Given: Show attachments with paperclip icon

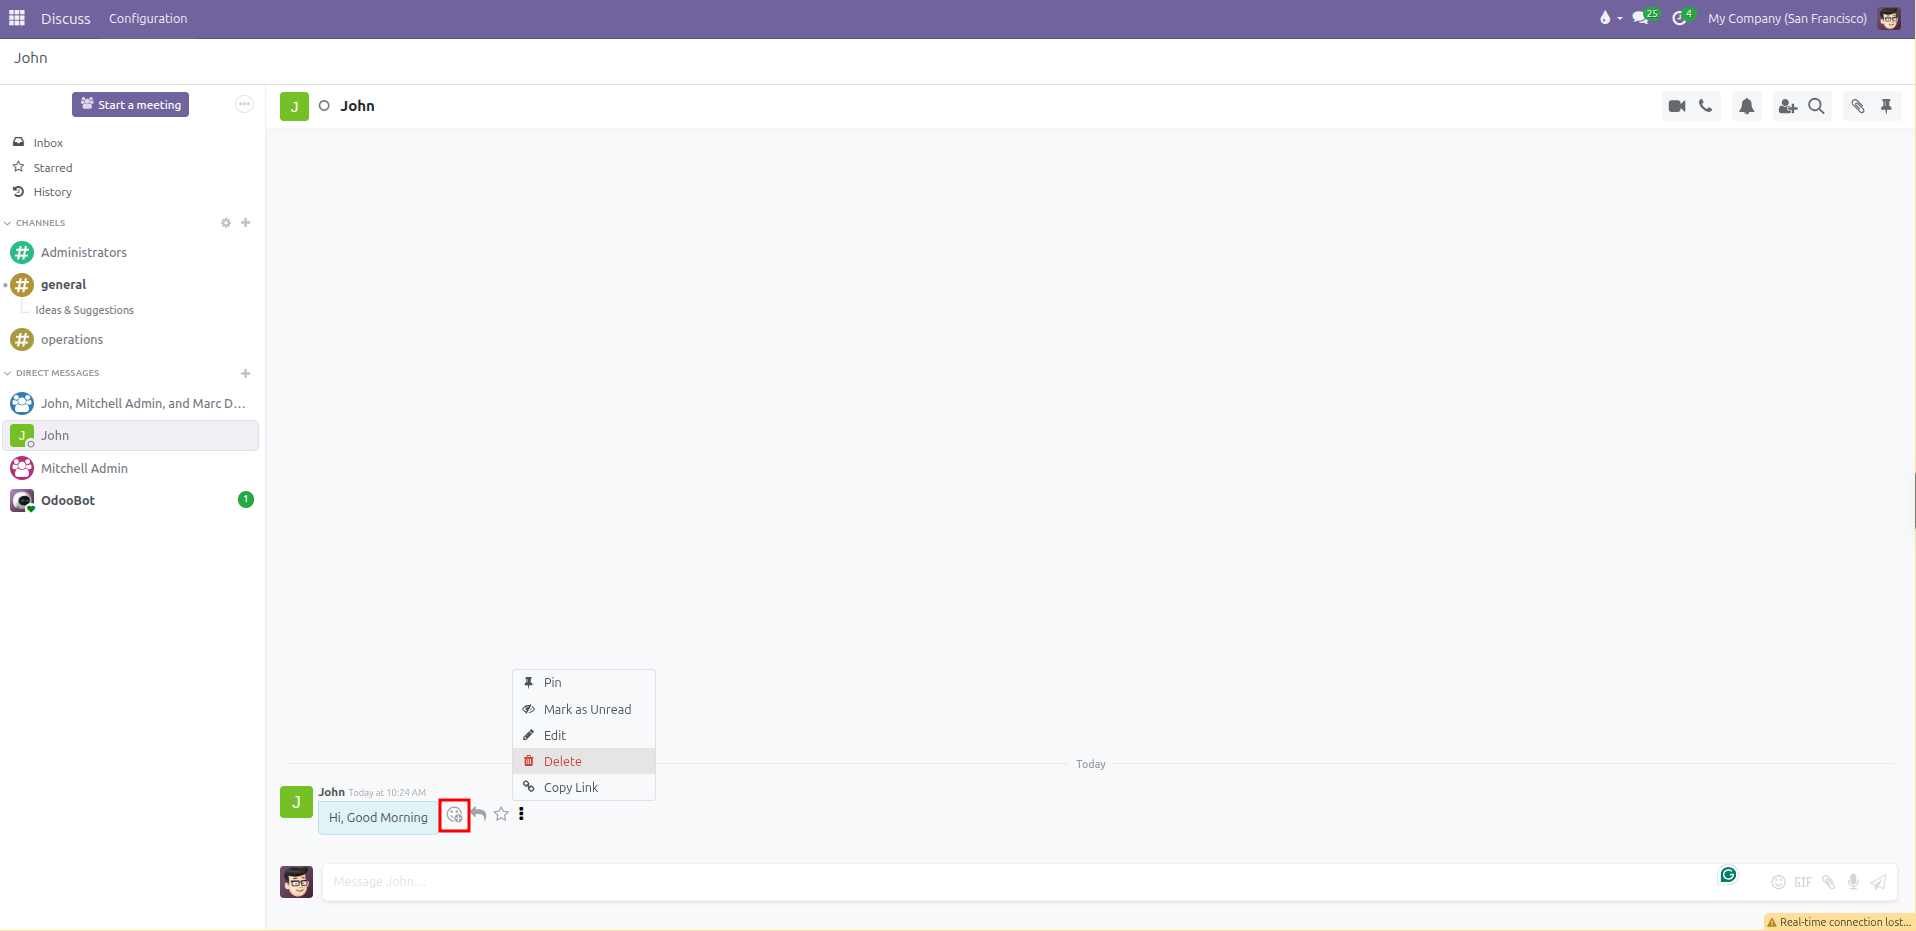Looking at the screenshot, I should click(1858, 106).
